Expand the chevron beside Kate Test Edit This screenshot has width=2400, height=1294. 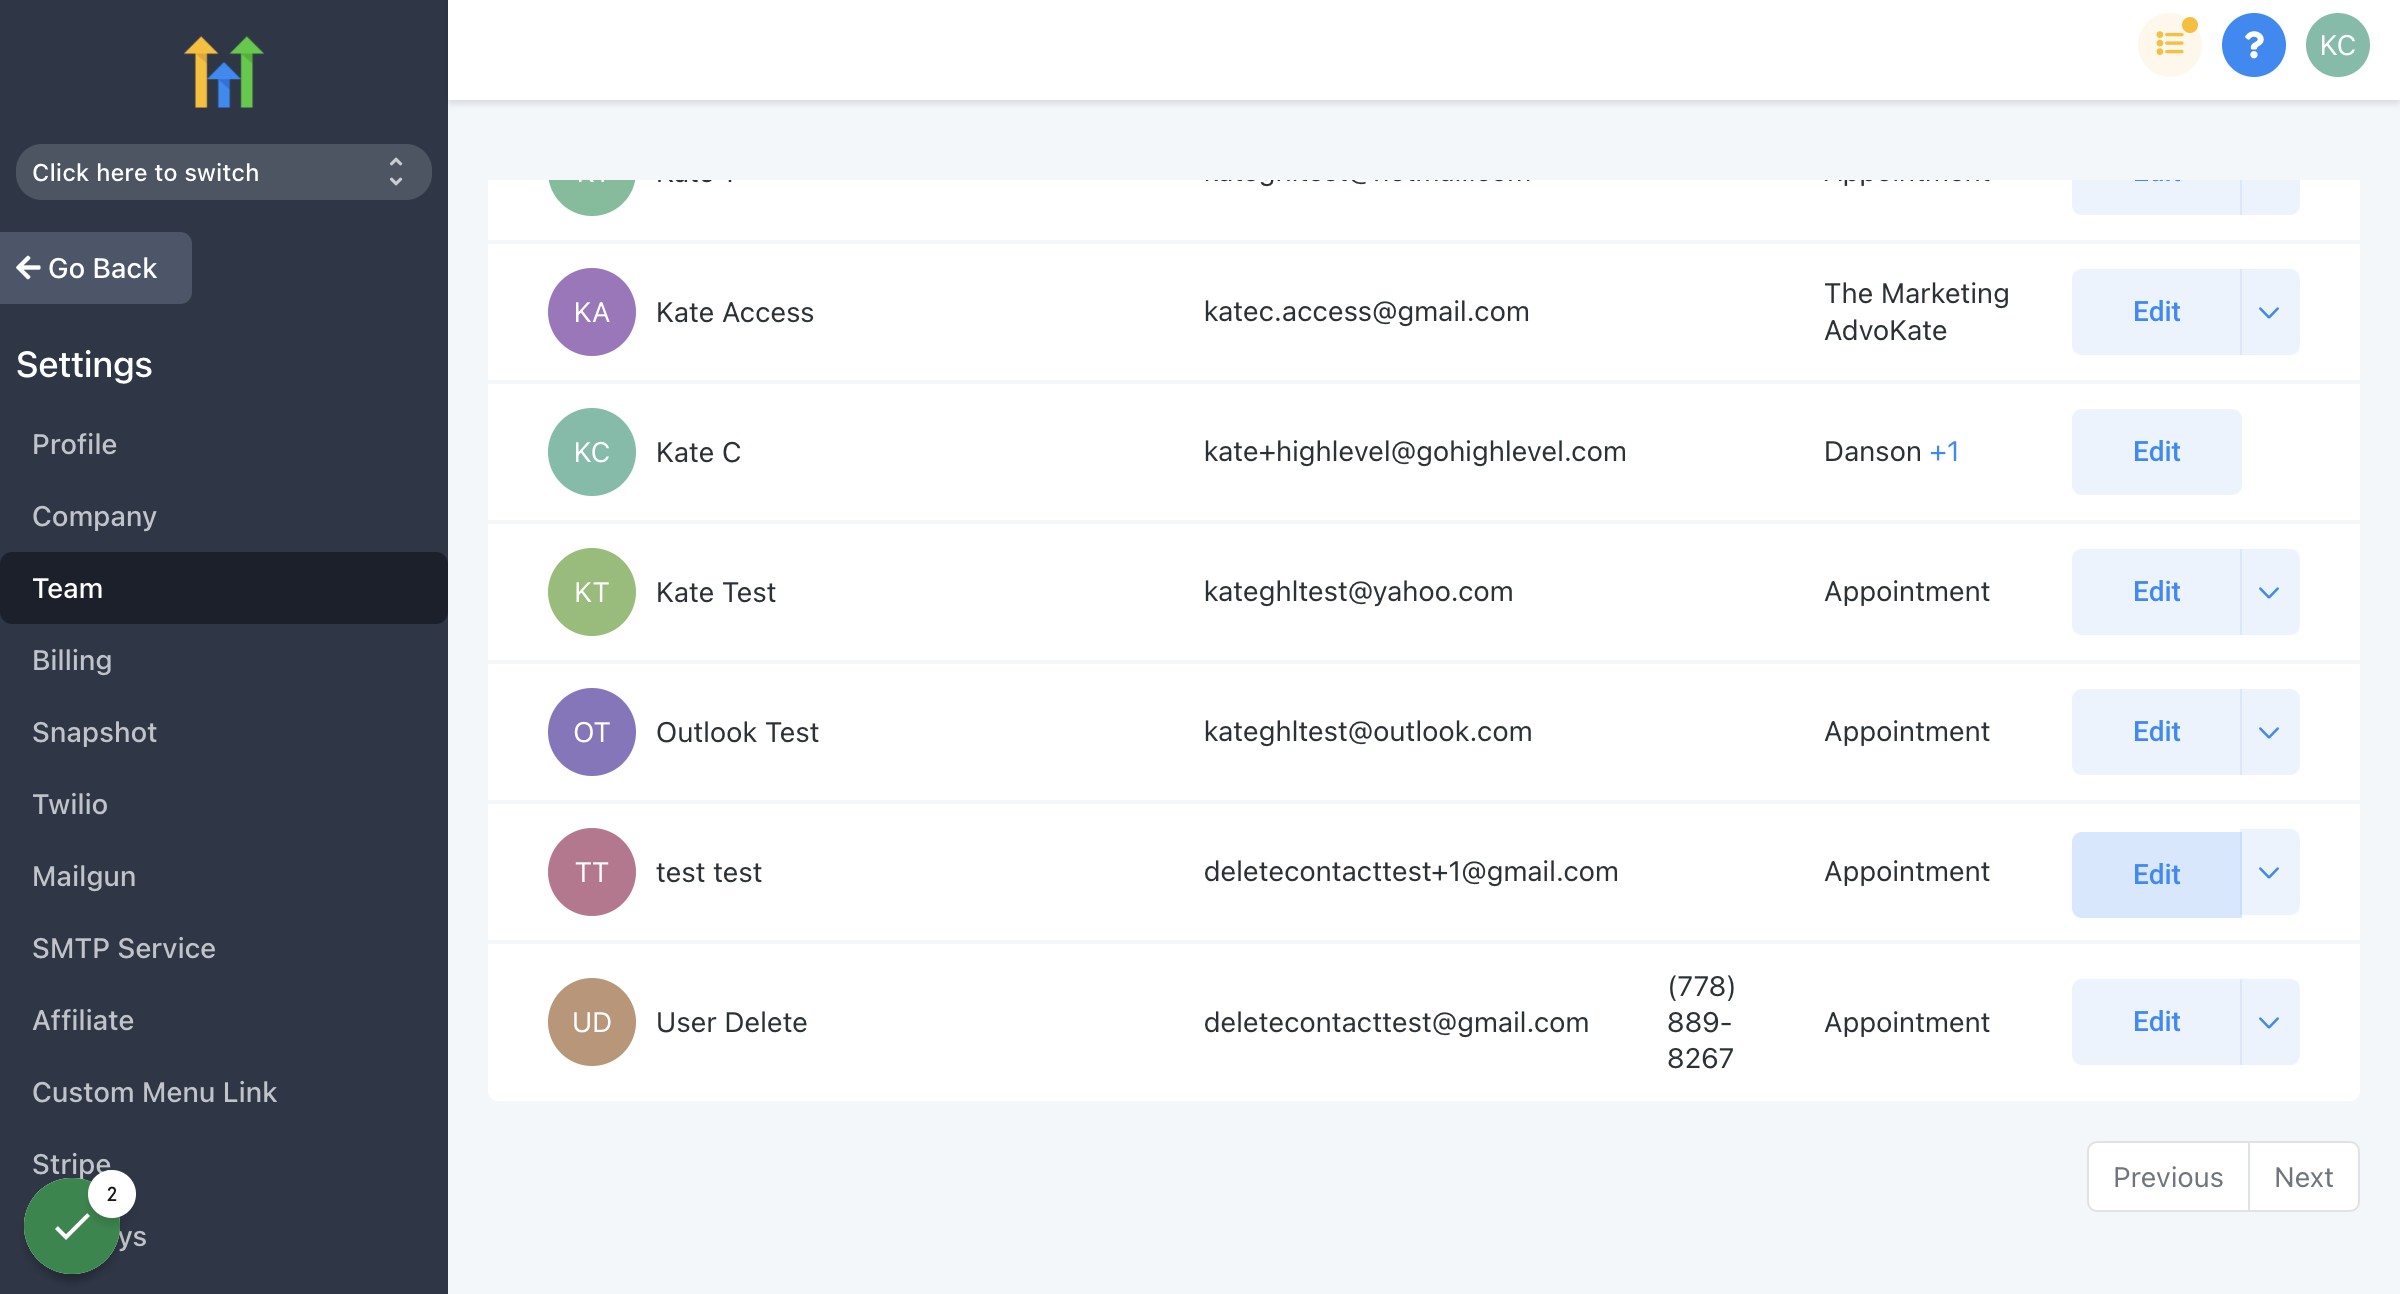coord(2270,592)
